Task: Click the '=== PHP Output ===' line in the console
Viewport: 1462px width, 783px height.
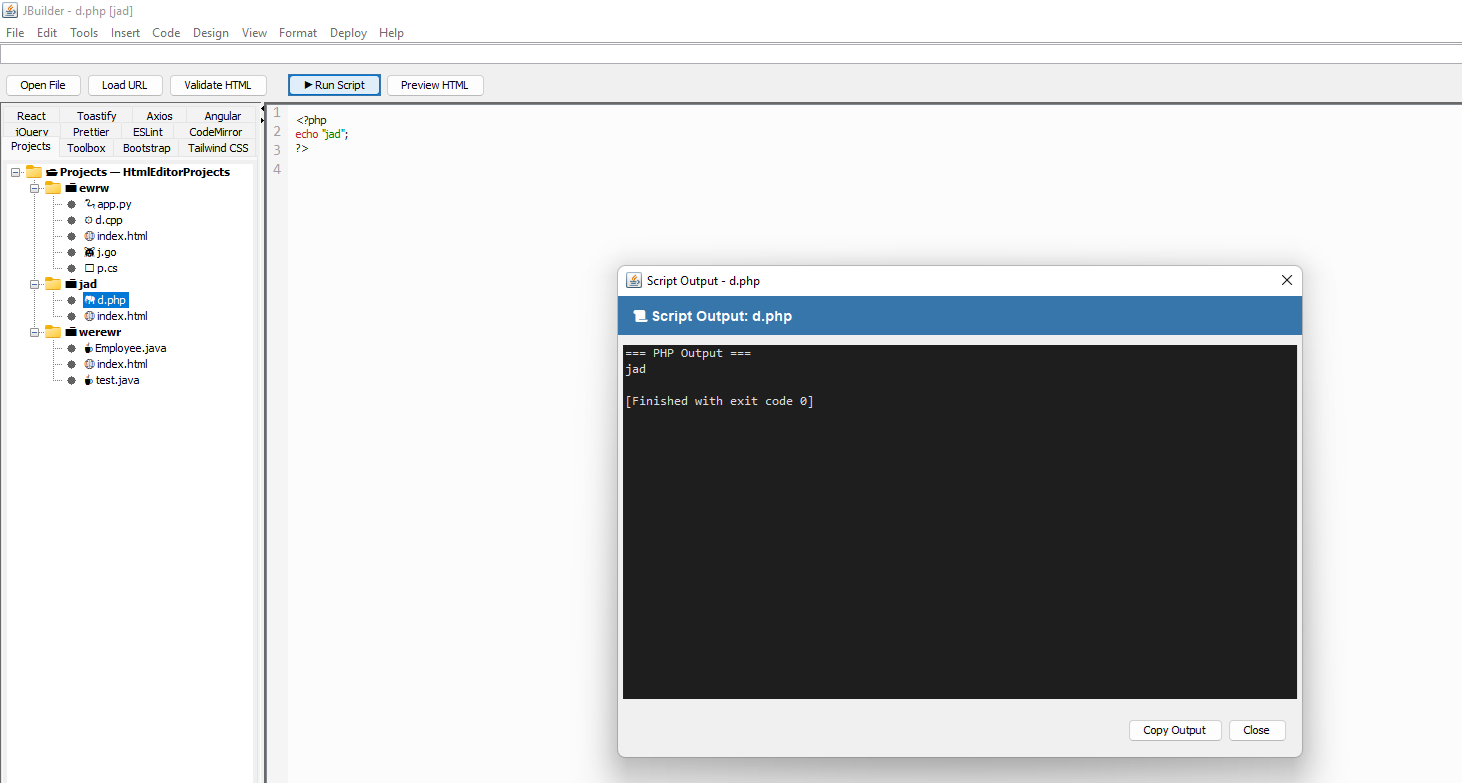Action: (x=688, y=353)
